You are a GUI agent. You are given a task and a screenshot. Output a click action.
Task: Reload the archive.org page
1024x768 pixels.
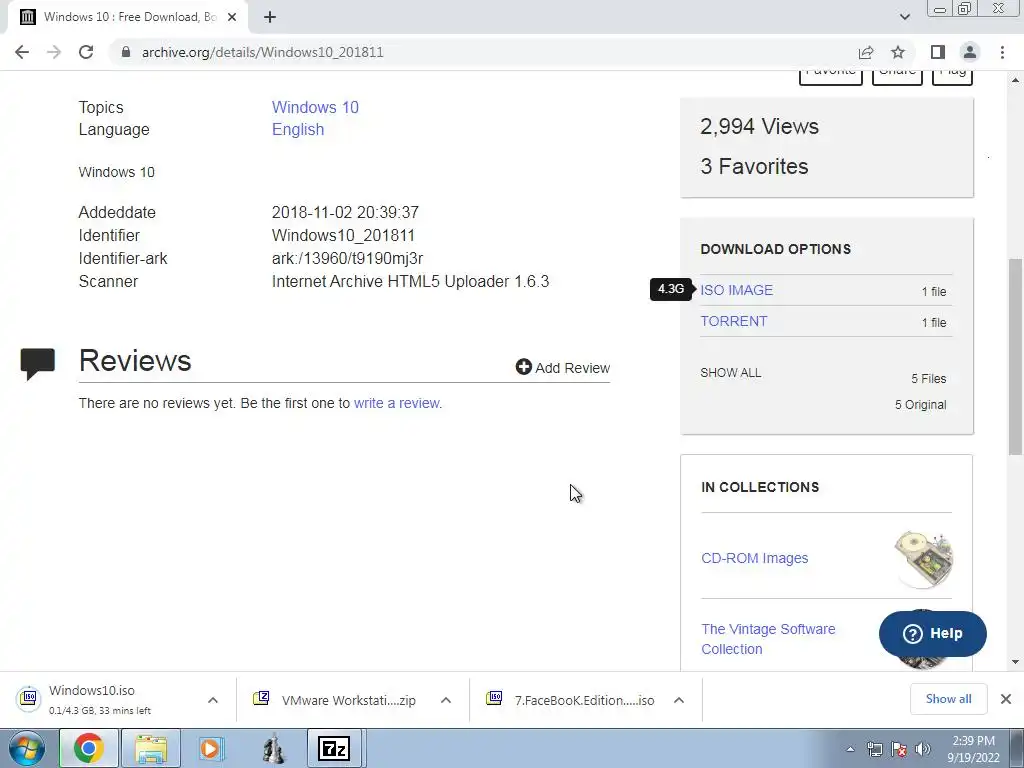pyautogui.click(x=86, y=52)
